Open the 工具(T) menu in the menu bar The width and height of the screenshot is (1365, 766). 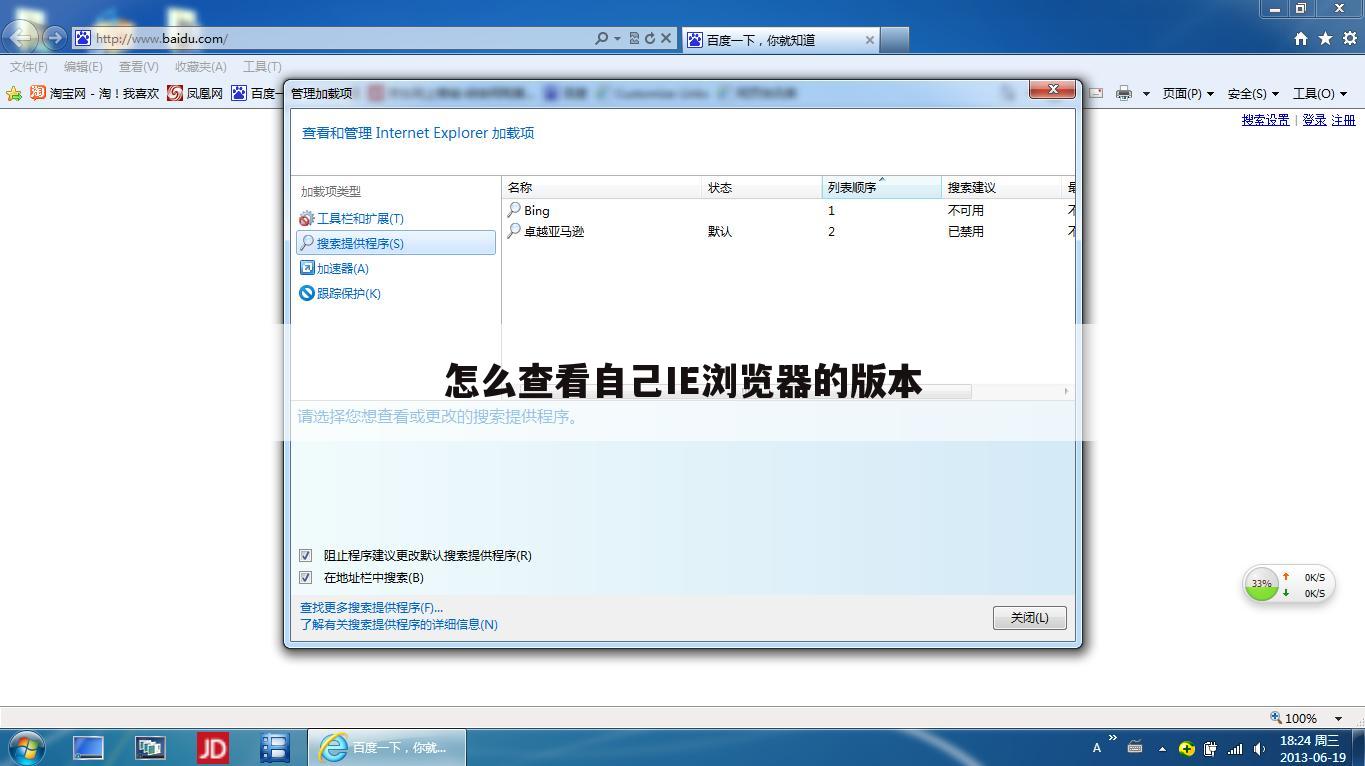tap(262, 66)
